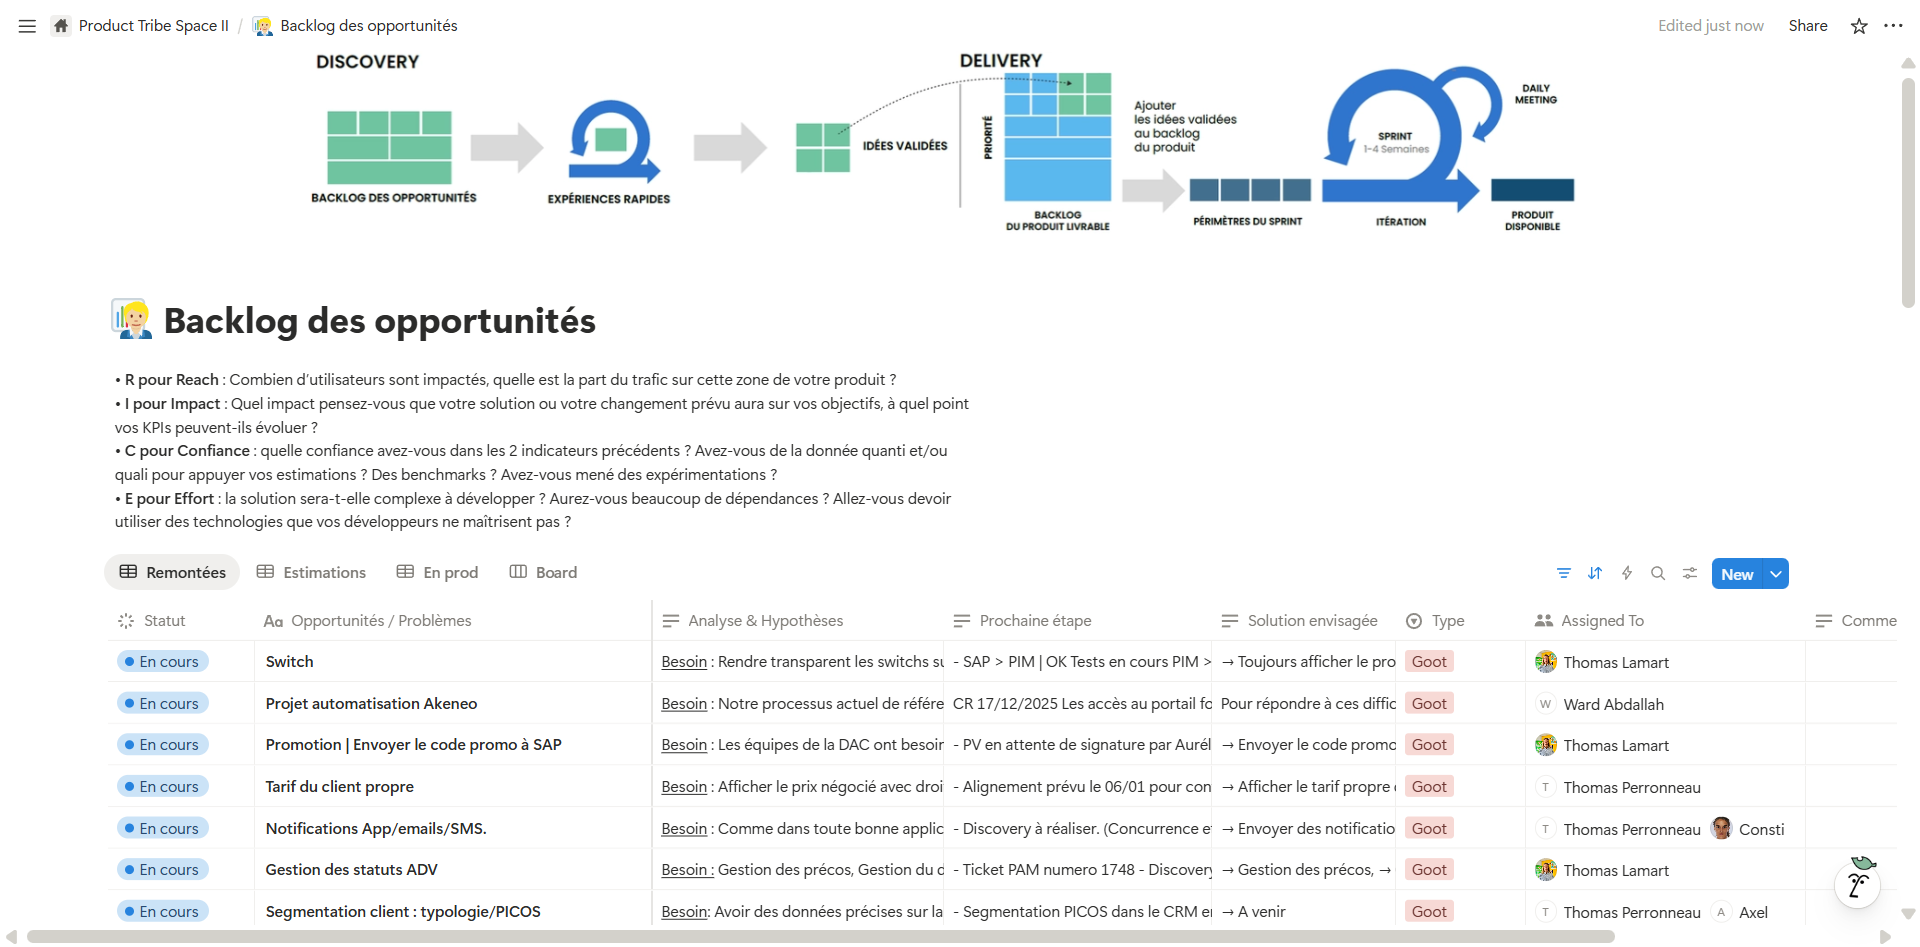Click the Share button
The width and height of the screenshot is (1920, 947).
pyautogui.click(x=1807, y=26)
